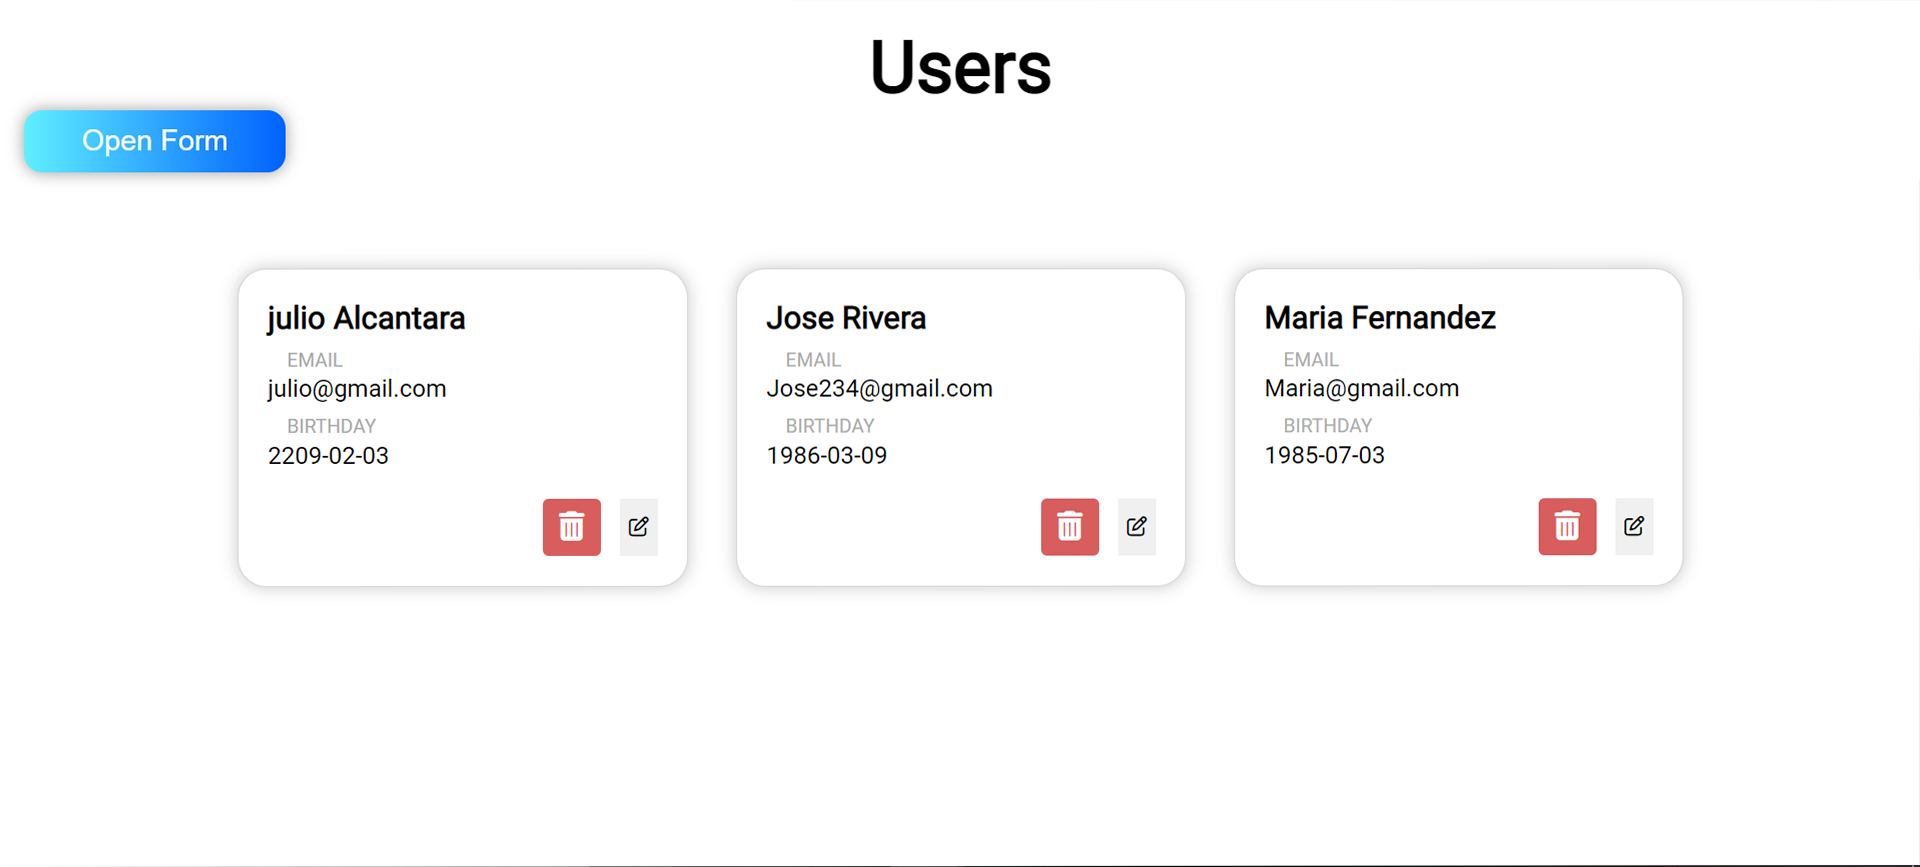Open the new user form

(x=155, y=141)
